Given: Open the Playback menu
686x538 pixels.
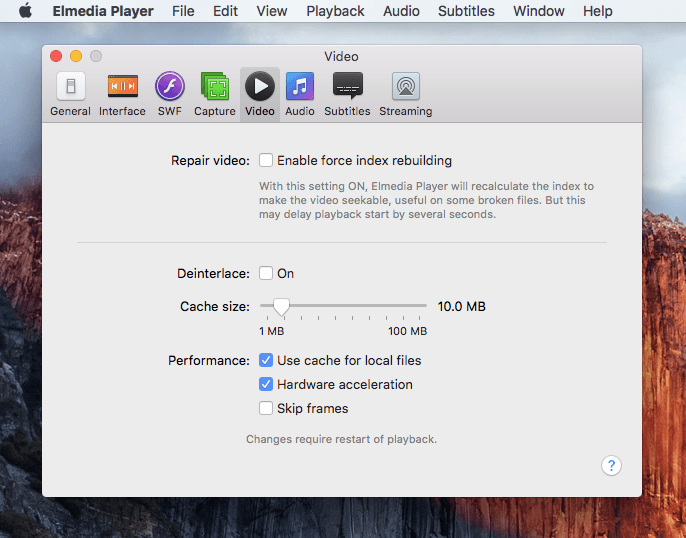Looking at the screenshot, I should (x=335, y=11).
